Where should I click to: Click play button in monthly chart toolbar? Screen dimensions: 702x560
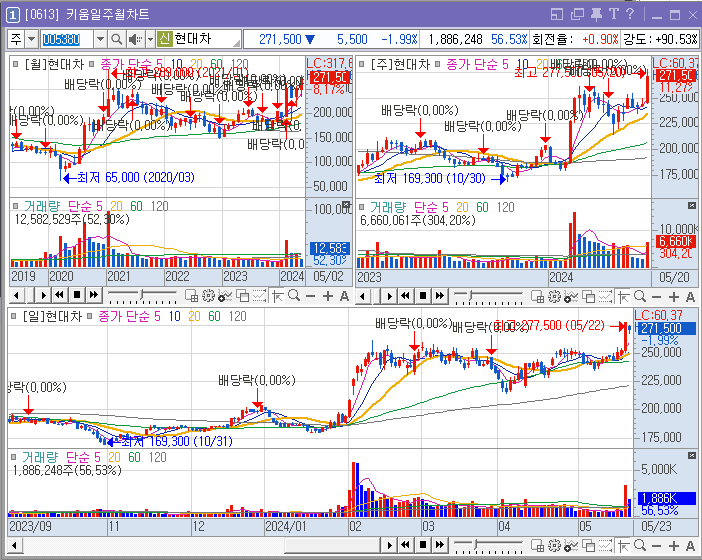[x=43, y=295]
